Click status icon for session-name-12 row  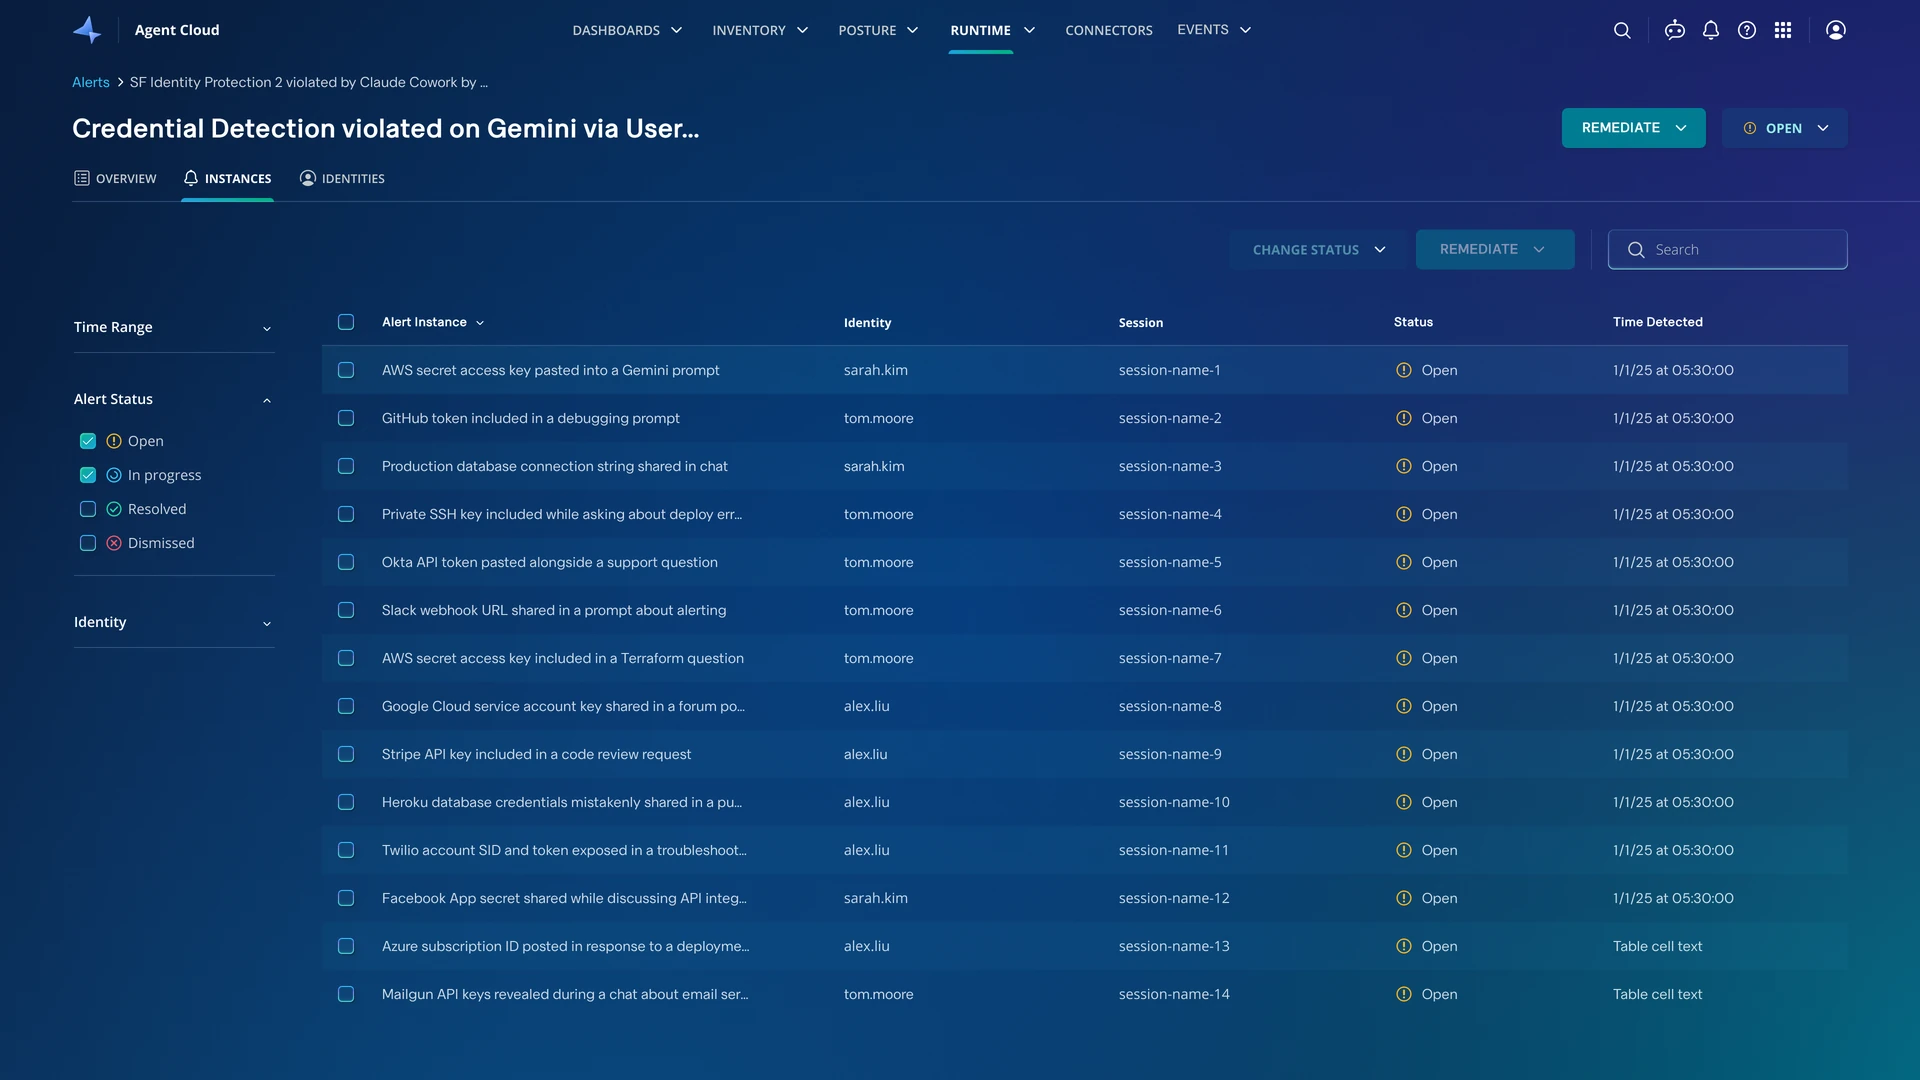pyautogui.click(x=1404, y=898)
